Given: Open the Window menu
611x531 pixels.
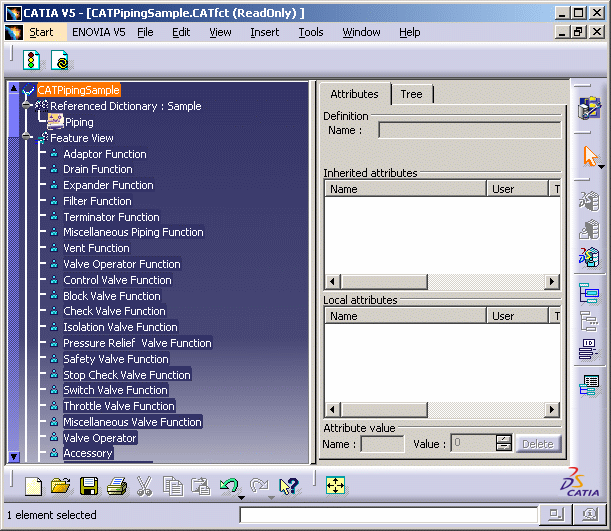Looking at the screenshot, I should [361, 32].
